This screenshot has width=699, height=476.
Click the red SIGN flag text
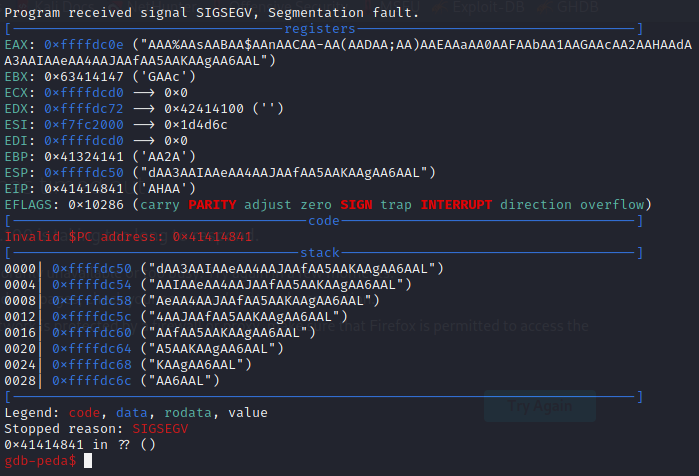[356, 205]
